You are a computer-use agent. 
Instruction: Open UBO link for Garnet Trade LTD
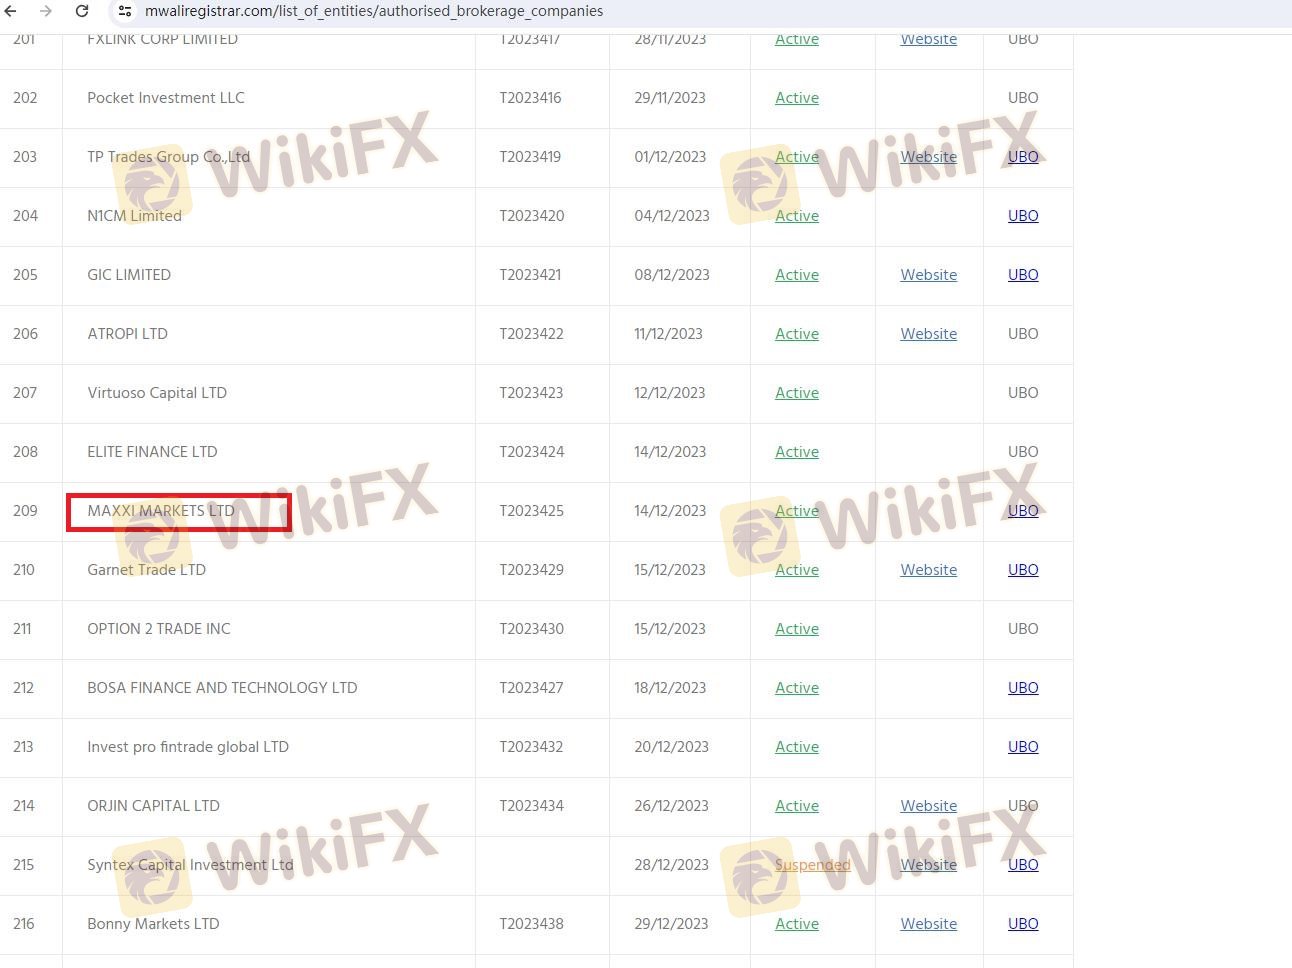point(1023,570)
